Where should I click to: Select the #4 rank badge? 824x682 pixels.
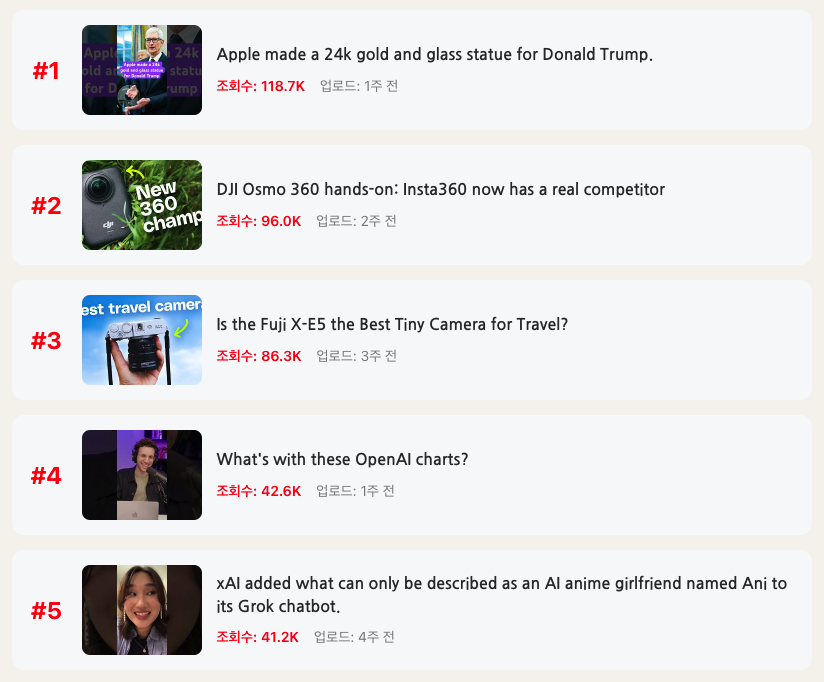[x=46, y=476]
